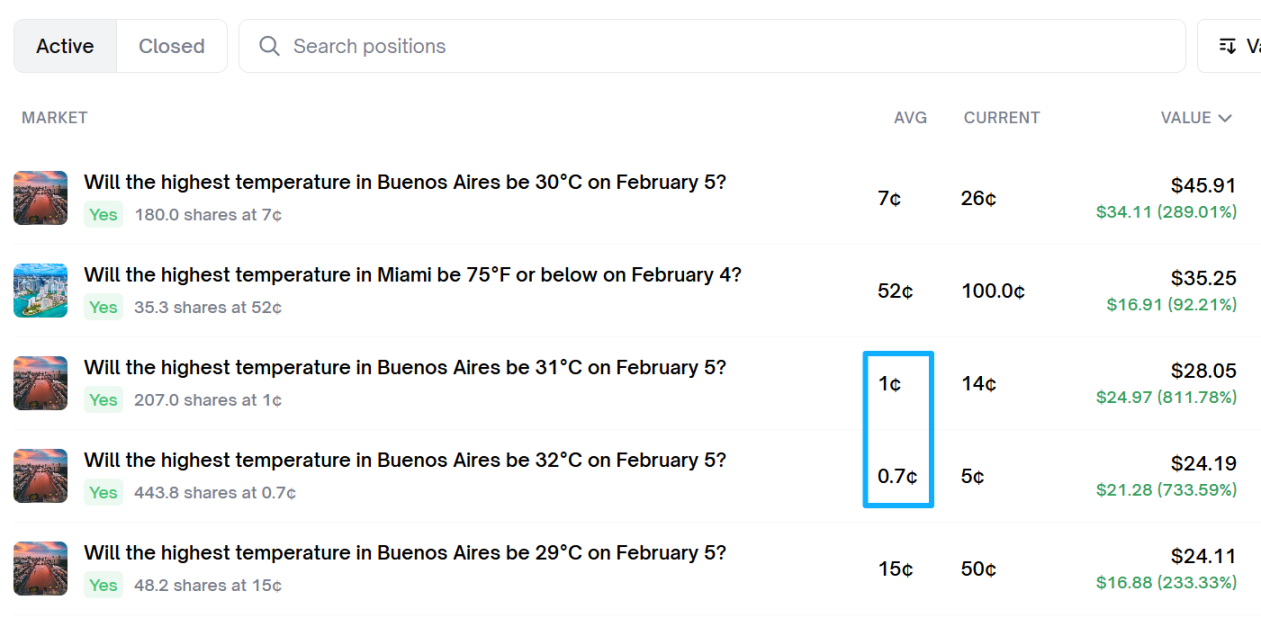Click the AVG column header
This screenshot has width=1261, height=618.
pyautogui.click(x=910, y=118)
